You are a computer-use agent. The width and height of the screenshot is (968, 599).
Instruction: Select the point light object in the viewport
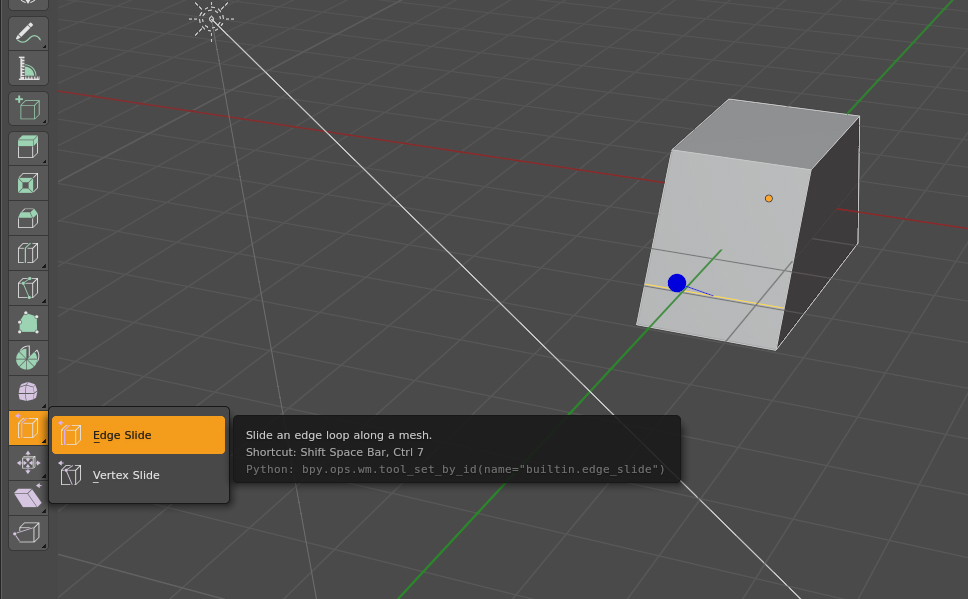211,19
